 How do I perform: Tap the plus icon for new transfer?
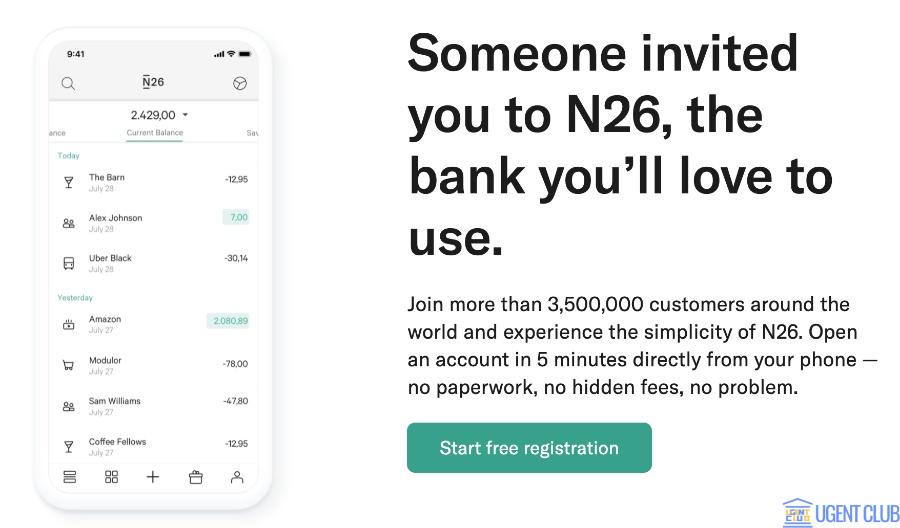153,477
